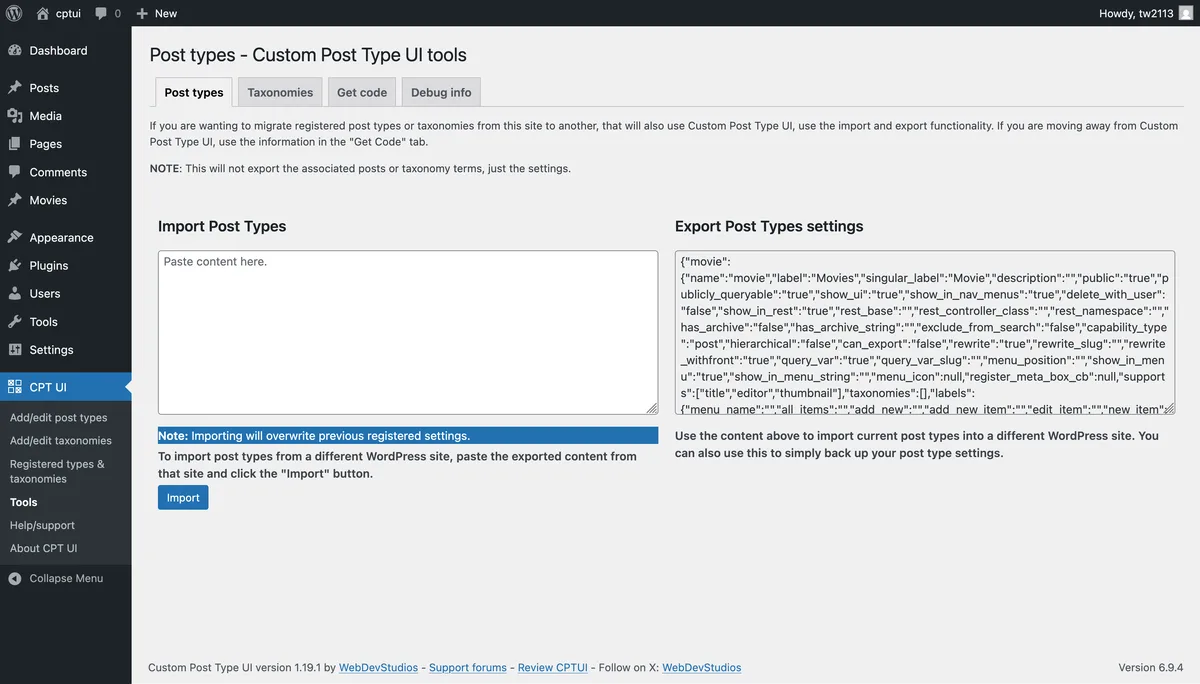Open Registered types & taxonomies
Screen dimensions: 1200x684
click(57, 471)
